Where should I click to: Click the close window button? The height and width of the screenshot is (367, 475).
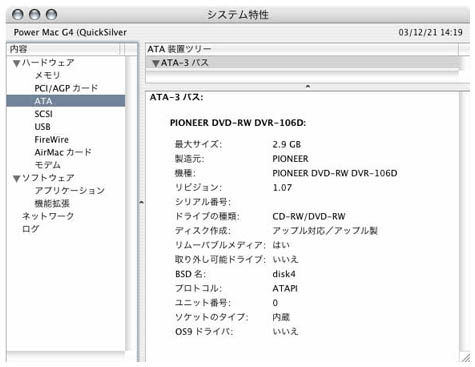click(x=18, y=15)
